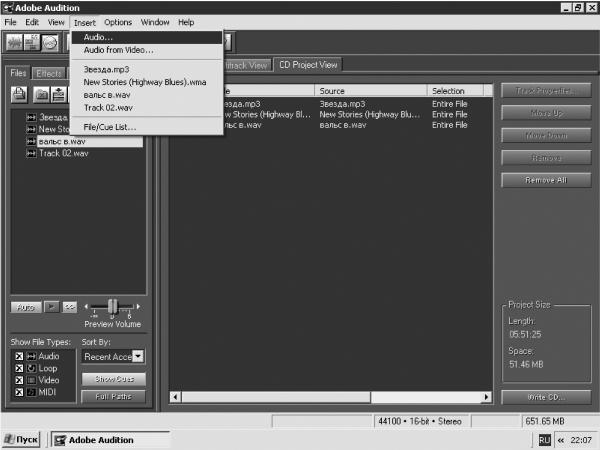Screen dimensions: 600x450
Task: Switch to CD Project View disc icon
Action: click(50, 42)
